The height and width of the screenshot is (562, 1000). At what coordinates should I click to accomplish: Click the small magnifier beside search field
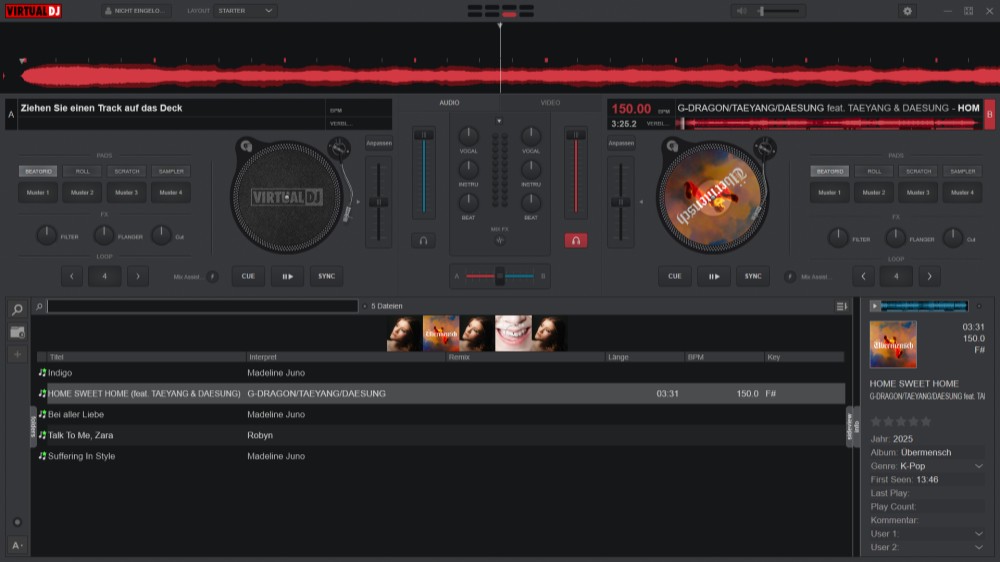[39, 306]
